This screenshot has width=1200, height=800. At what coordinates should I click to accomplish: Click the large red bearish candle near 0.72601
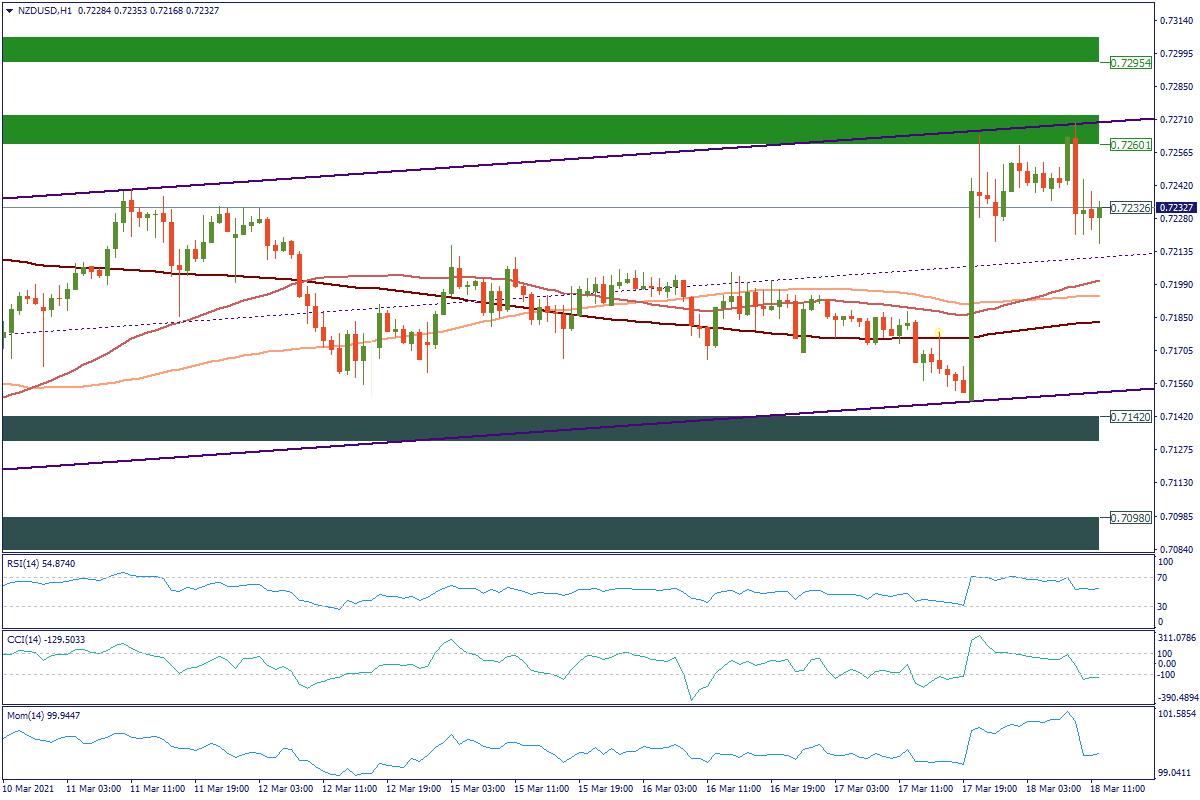tap(1075, 175)
